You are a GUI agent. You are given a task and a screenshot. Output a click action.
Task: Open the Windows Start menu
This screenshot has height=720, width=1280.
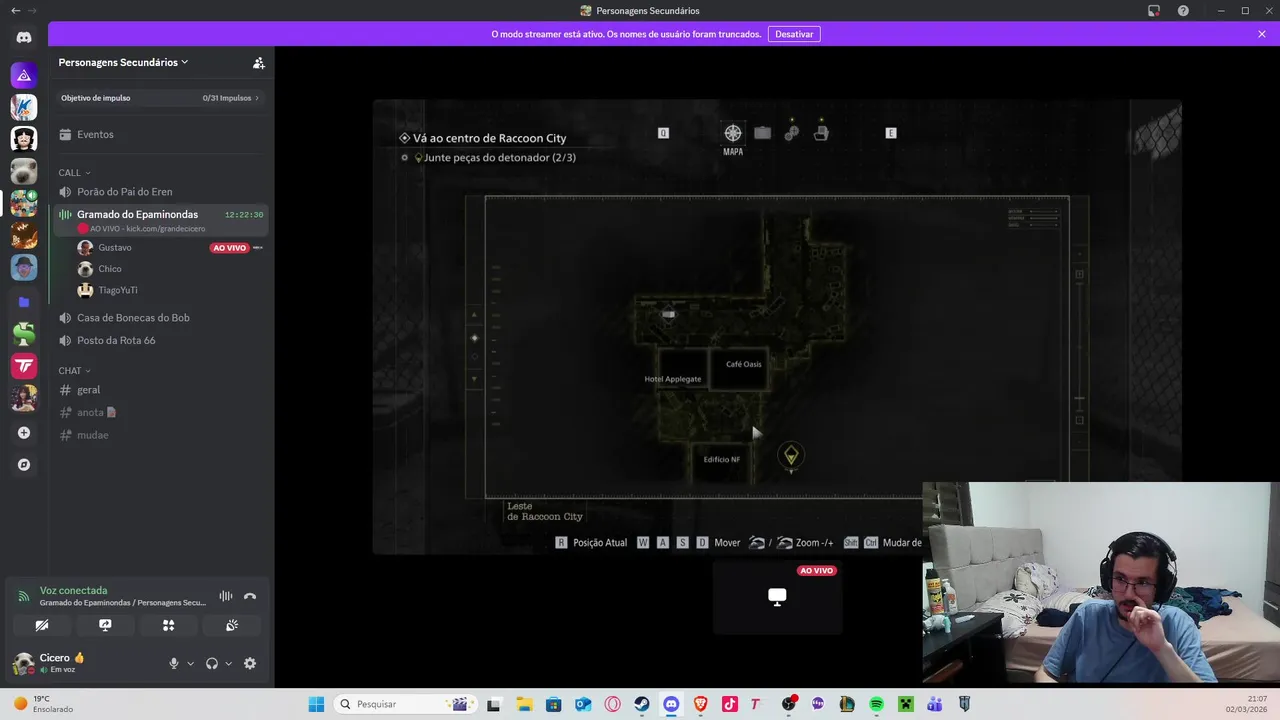[x=316, y=704]
